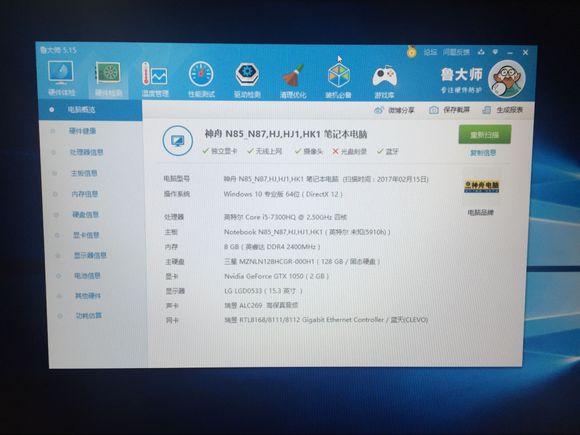
Task: Open the dropdown menu icon beside minimize
Action: [x=495, y=53]
